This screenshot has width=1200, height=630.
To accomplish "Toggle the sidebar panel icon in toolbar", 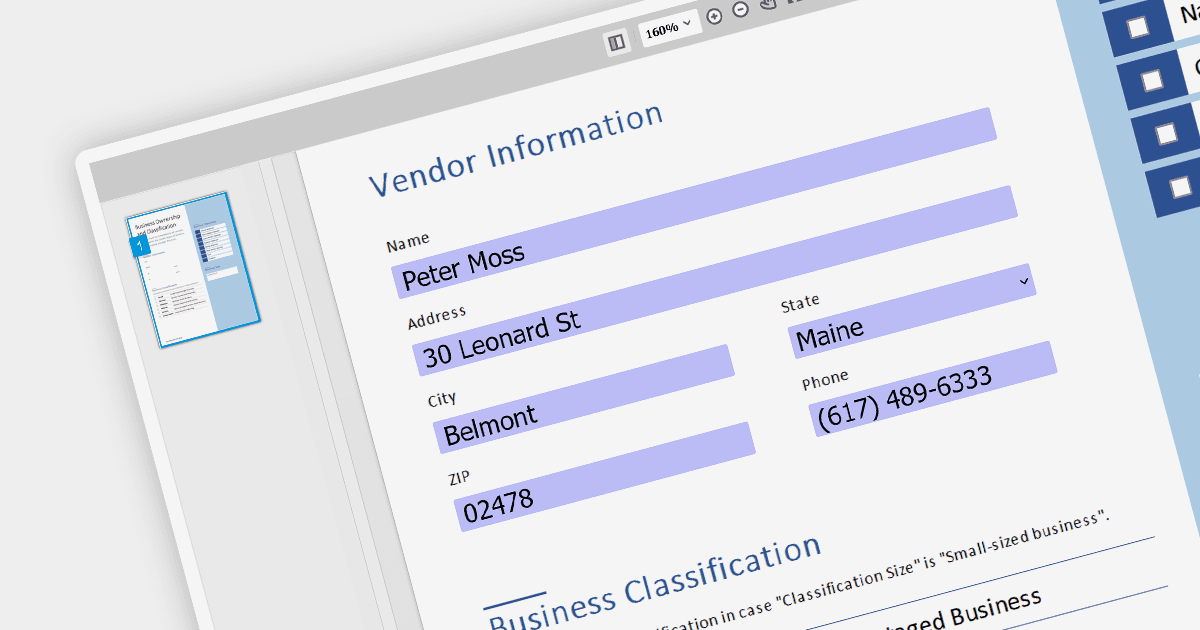I will tap(617, 42).
